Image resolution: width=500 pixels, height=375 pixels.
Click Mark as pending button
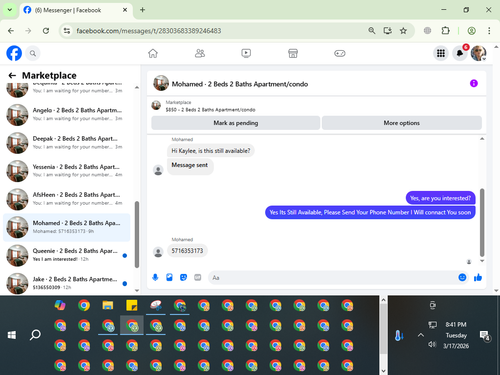pos(236,123)
